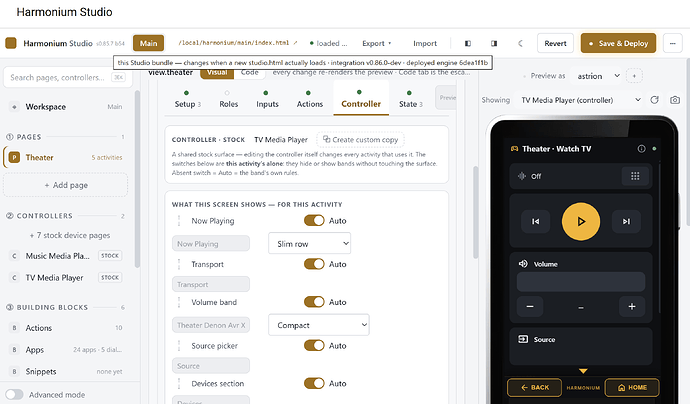
Task: Click volume plus button in preview
Action: point(632,306)
